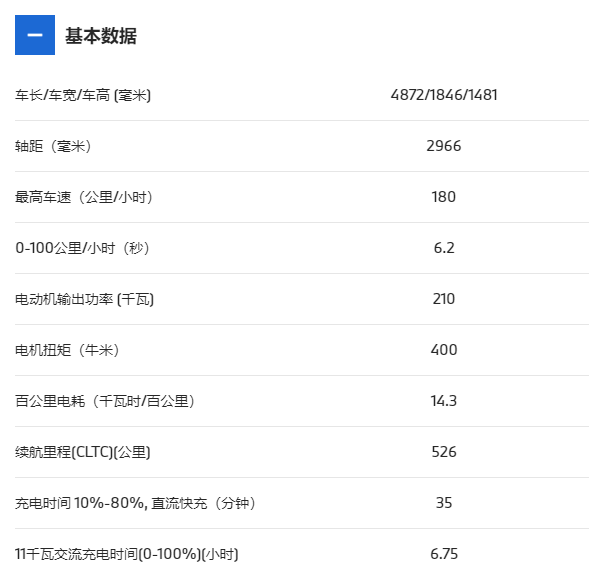Click the top speed value 180
The image size is (593, 569).
click(444, 197)
